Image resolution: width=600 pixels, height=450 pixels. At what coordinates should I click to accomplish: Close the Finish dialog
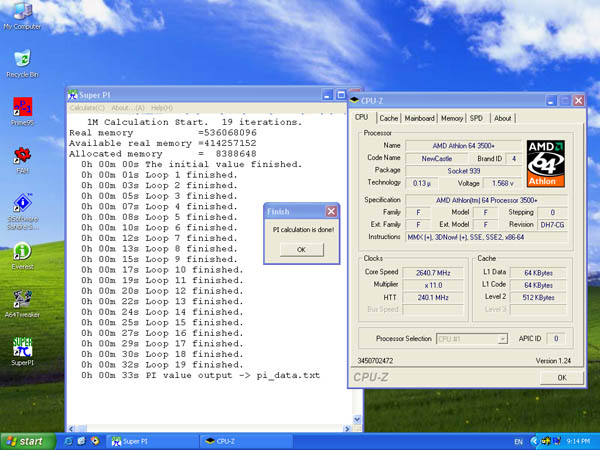(x=331, y=211)
